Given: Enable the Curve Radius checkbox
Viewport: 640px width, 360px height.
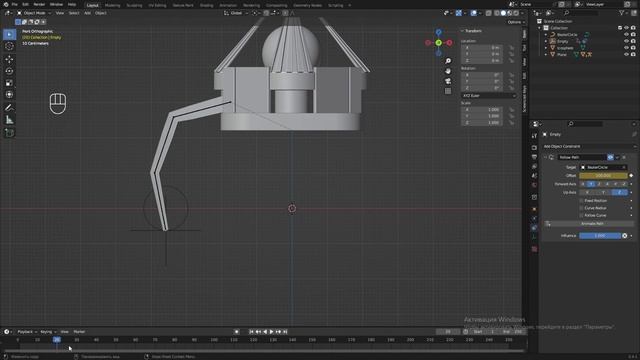Looking at the screenshot, I should [x=582, y=208].
